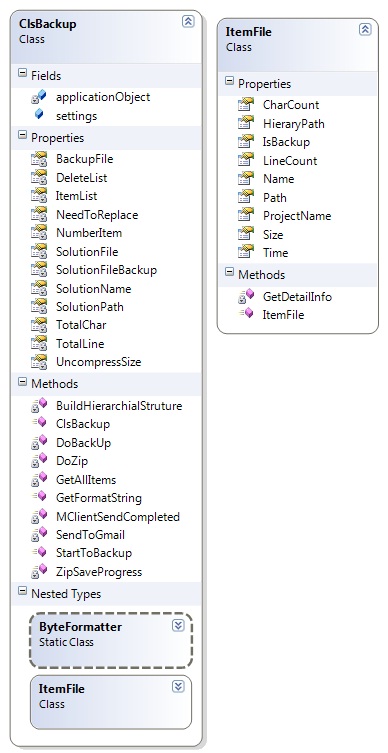Collapse the ClsBackup Fields section

[x=22, y=73]
